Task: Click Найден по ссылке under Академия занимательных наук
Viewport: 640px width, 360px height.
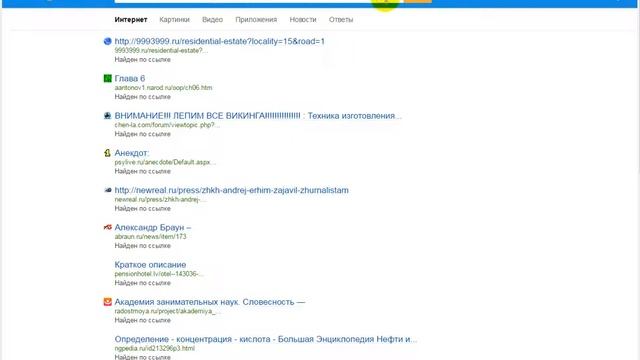Action: [142, 320]
